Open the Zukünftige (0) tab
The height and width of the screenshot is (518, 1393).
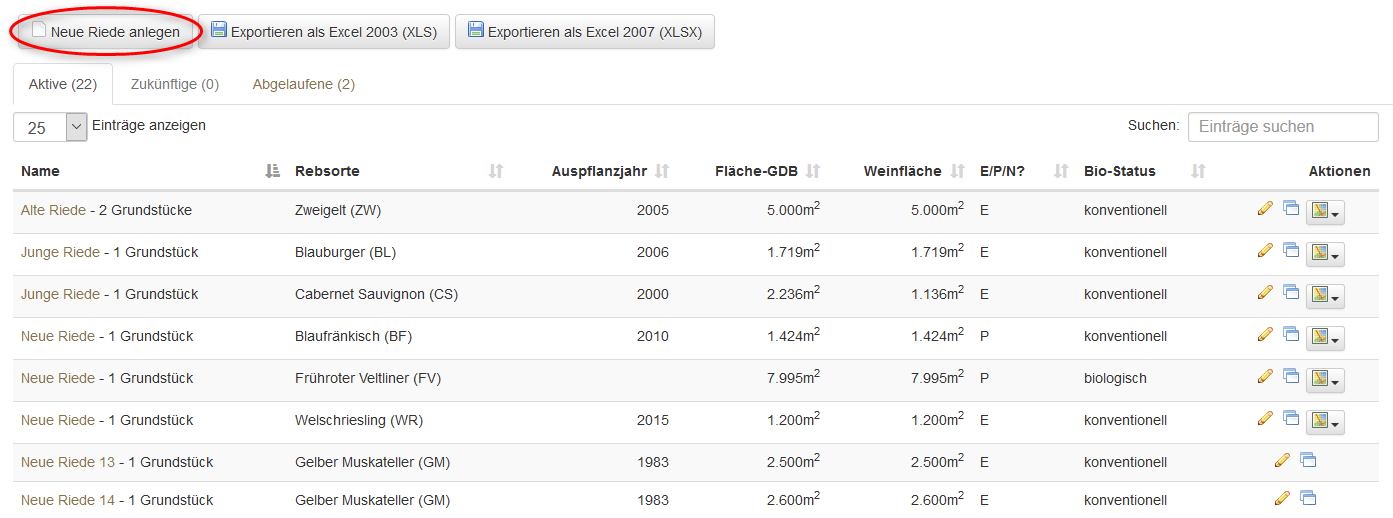(174, 84)
